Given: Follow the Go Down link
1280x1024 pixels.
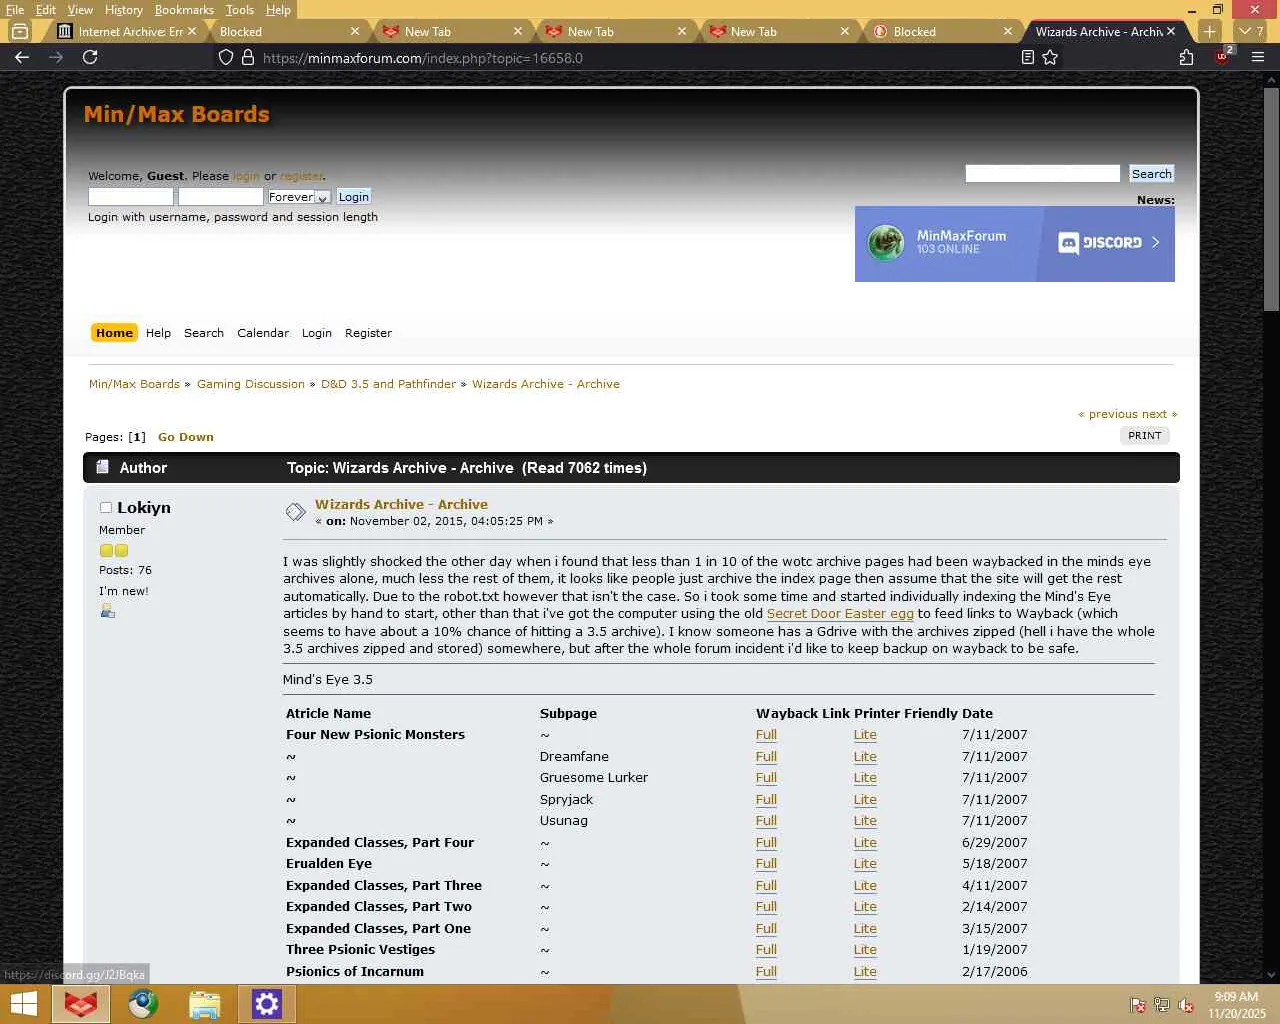Looking at the screenshot, I should click(186, 437).
